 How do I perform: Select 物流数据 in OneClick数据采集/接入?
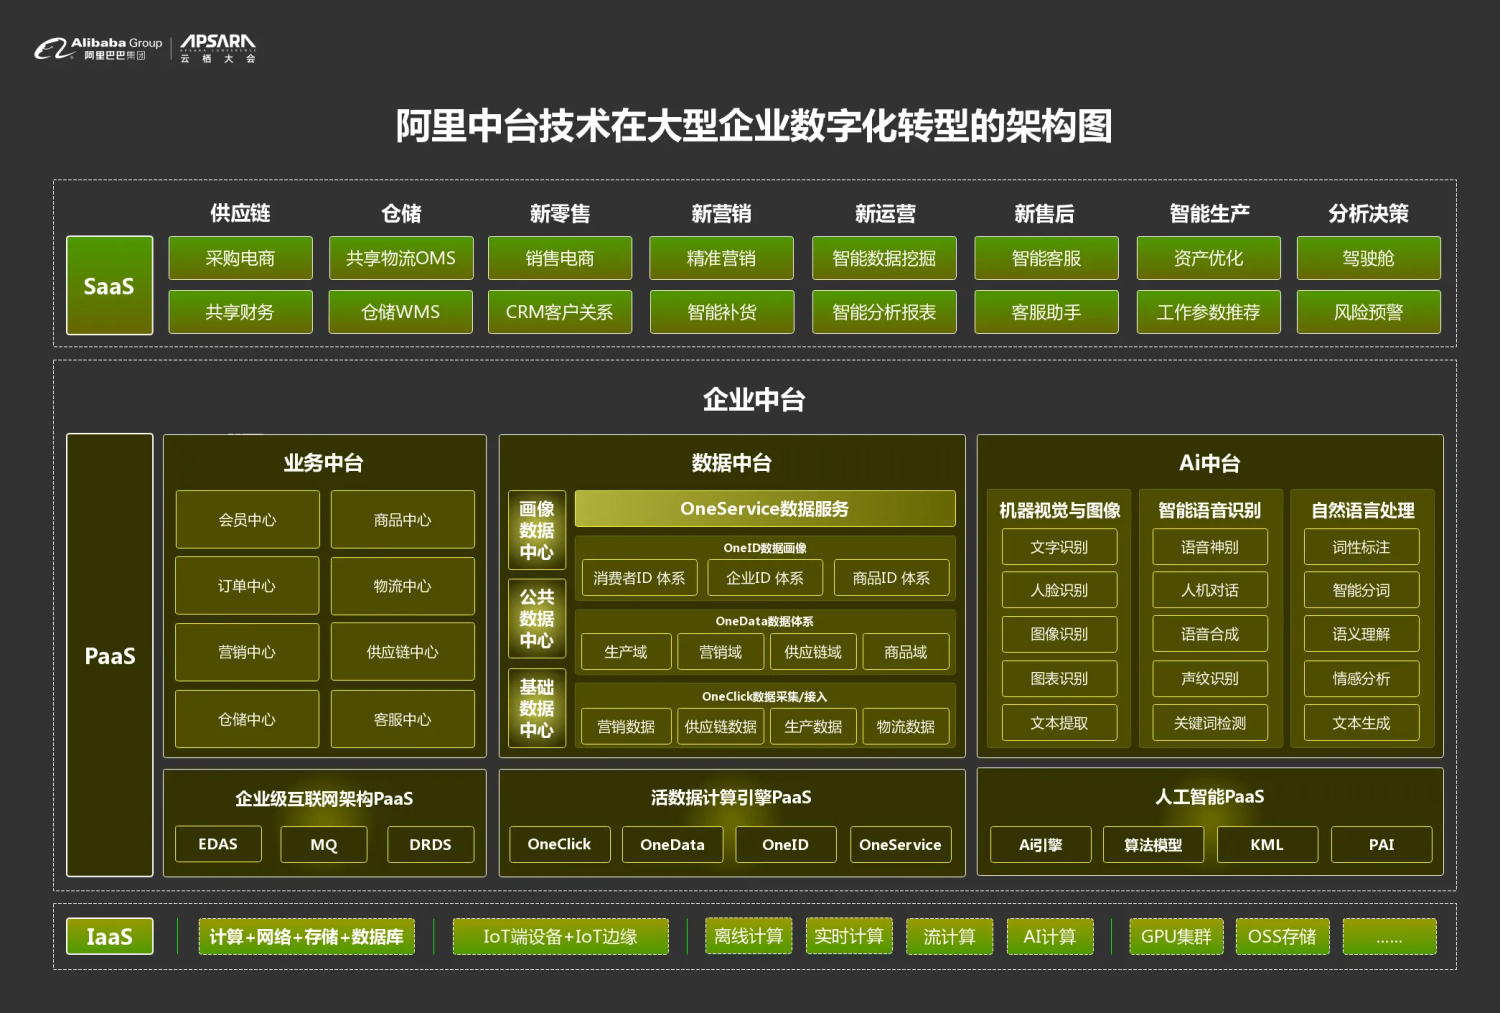pyautogui.click(x=905, y=727)
